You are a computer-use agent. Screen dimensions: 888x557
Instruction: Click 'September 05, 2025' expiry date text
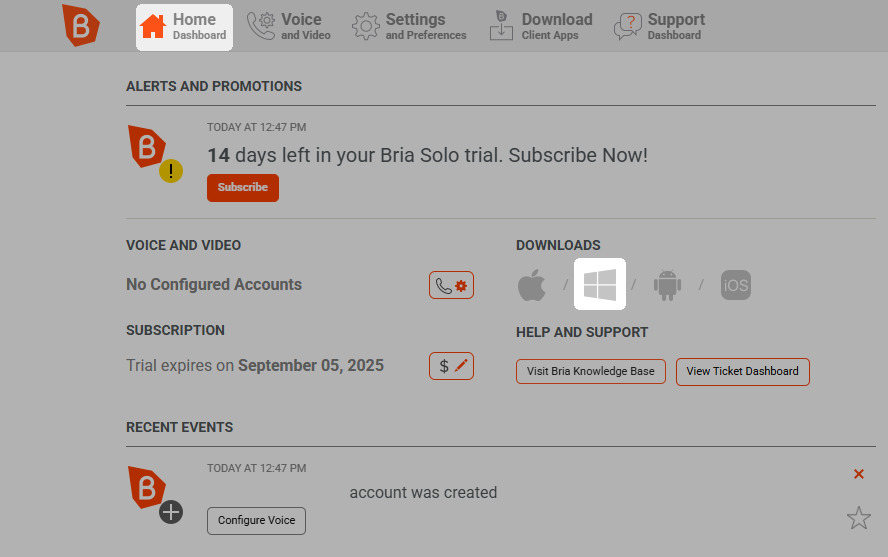311,366
